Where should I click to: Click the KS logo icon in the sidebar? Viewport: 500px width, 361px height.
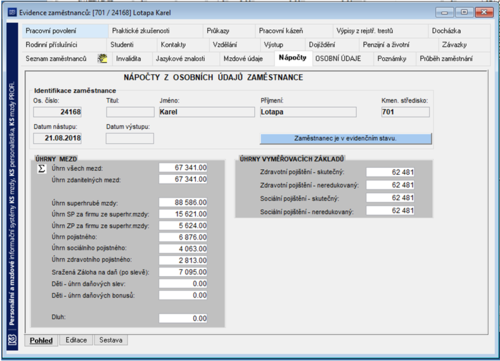tap(12, 340)
